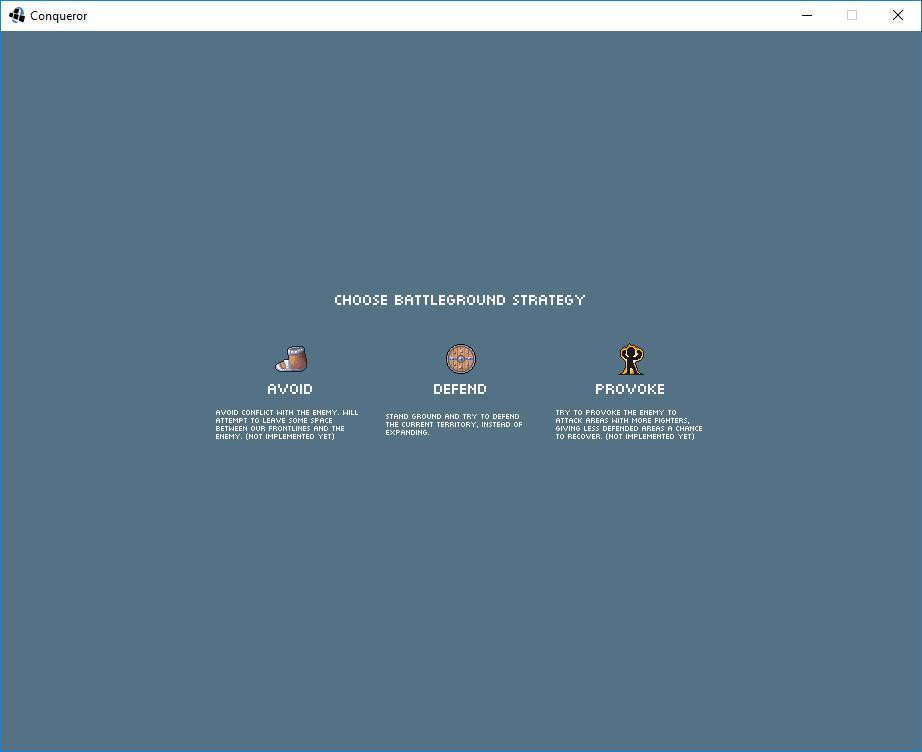Click the word STRATEGY in the heading
Image resolution: width=922 pixels, height=752 pixels.
[549, 300]
